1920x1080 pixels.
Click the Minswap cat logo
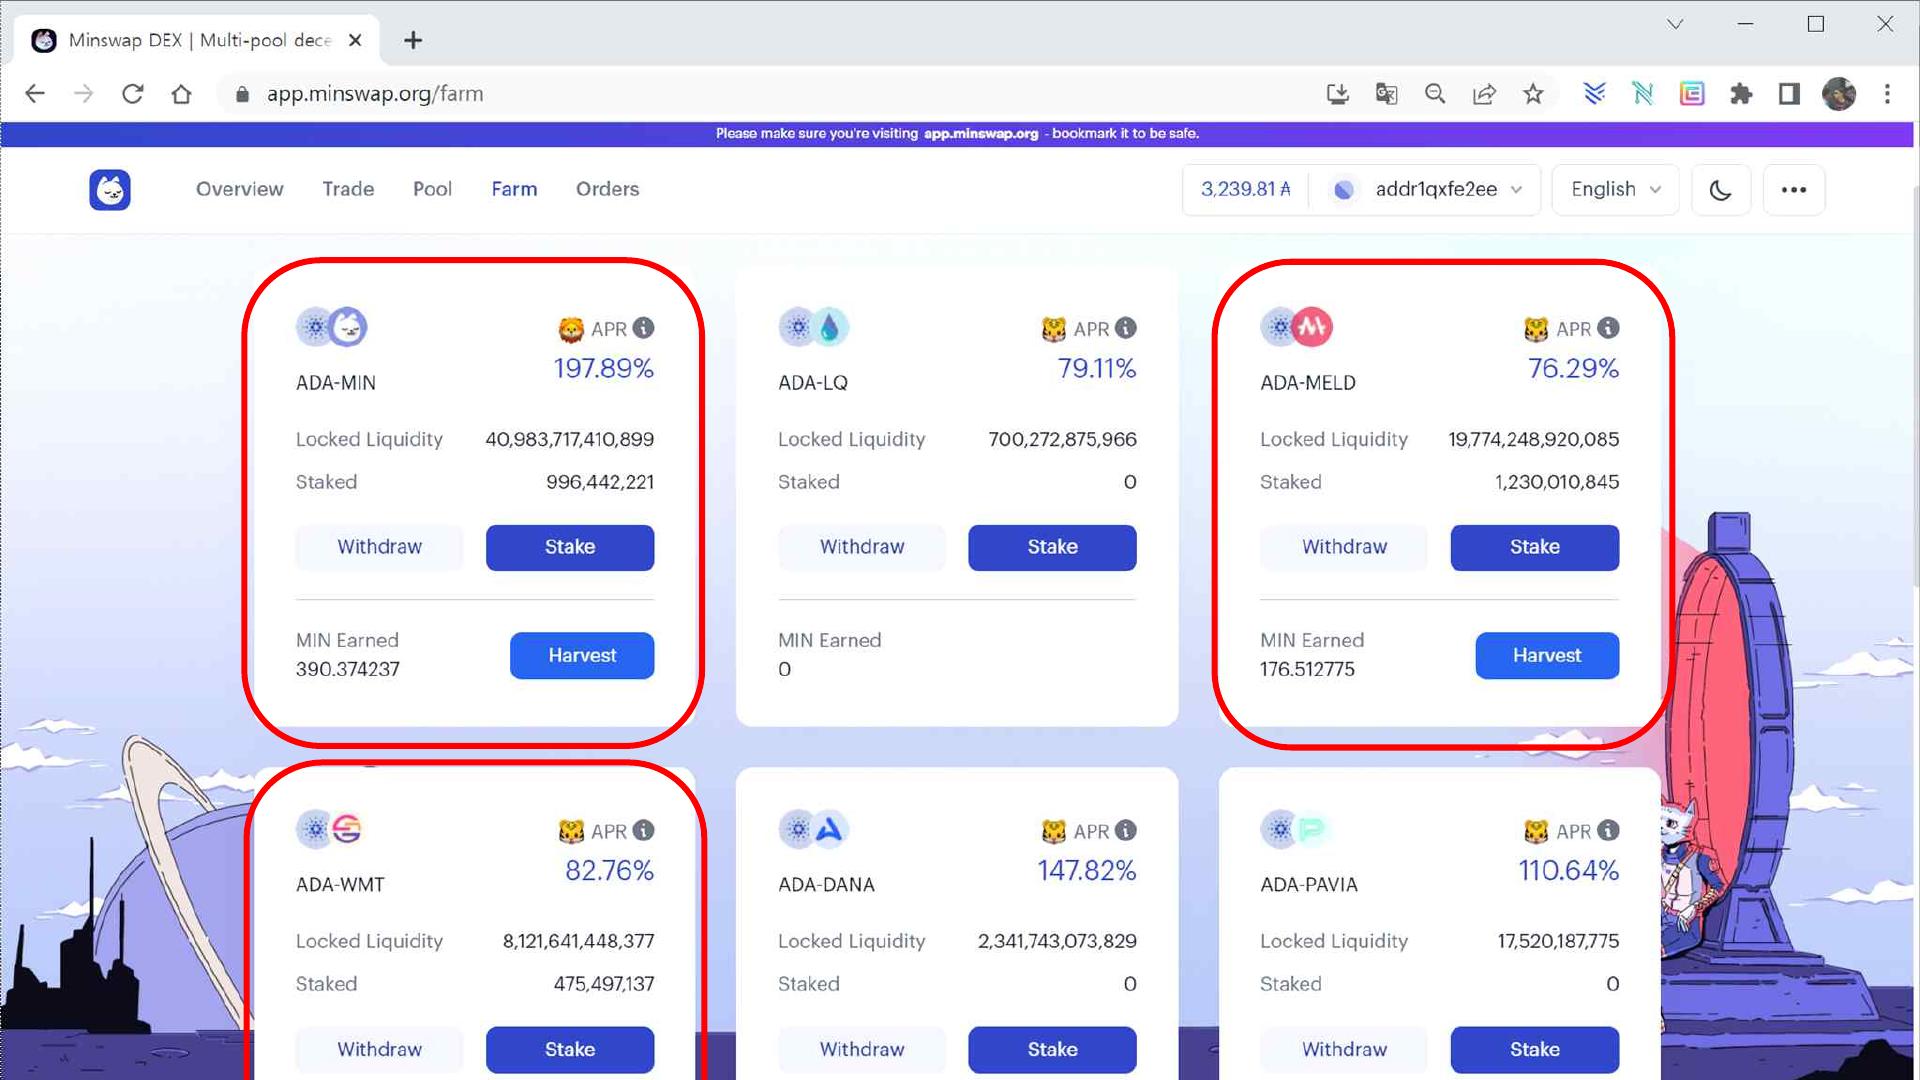(110, 190)
